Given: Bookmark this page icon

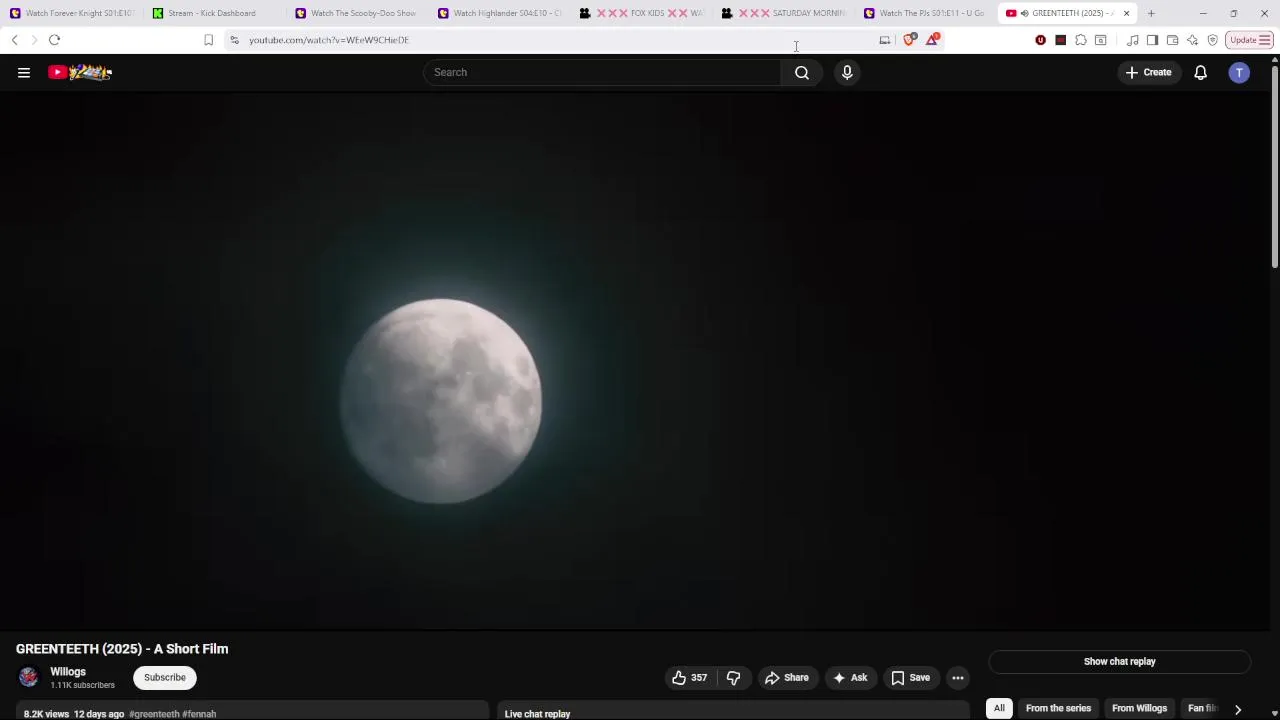Looking at the screenshot, I should [208, 40].
